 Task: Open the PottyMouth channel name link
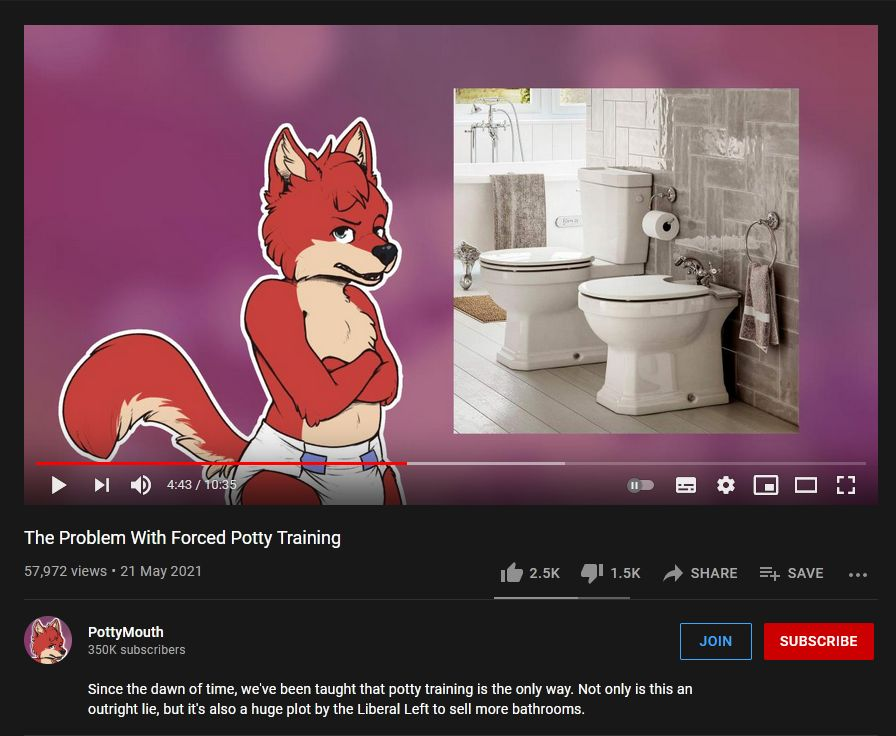pos(126,632)
